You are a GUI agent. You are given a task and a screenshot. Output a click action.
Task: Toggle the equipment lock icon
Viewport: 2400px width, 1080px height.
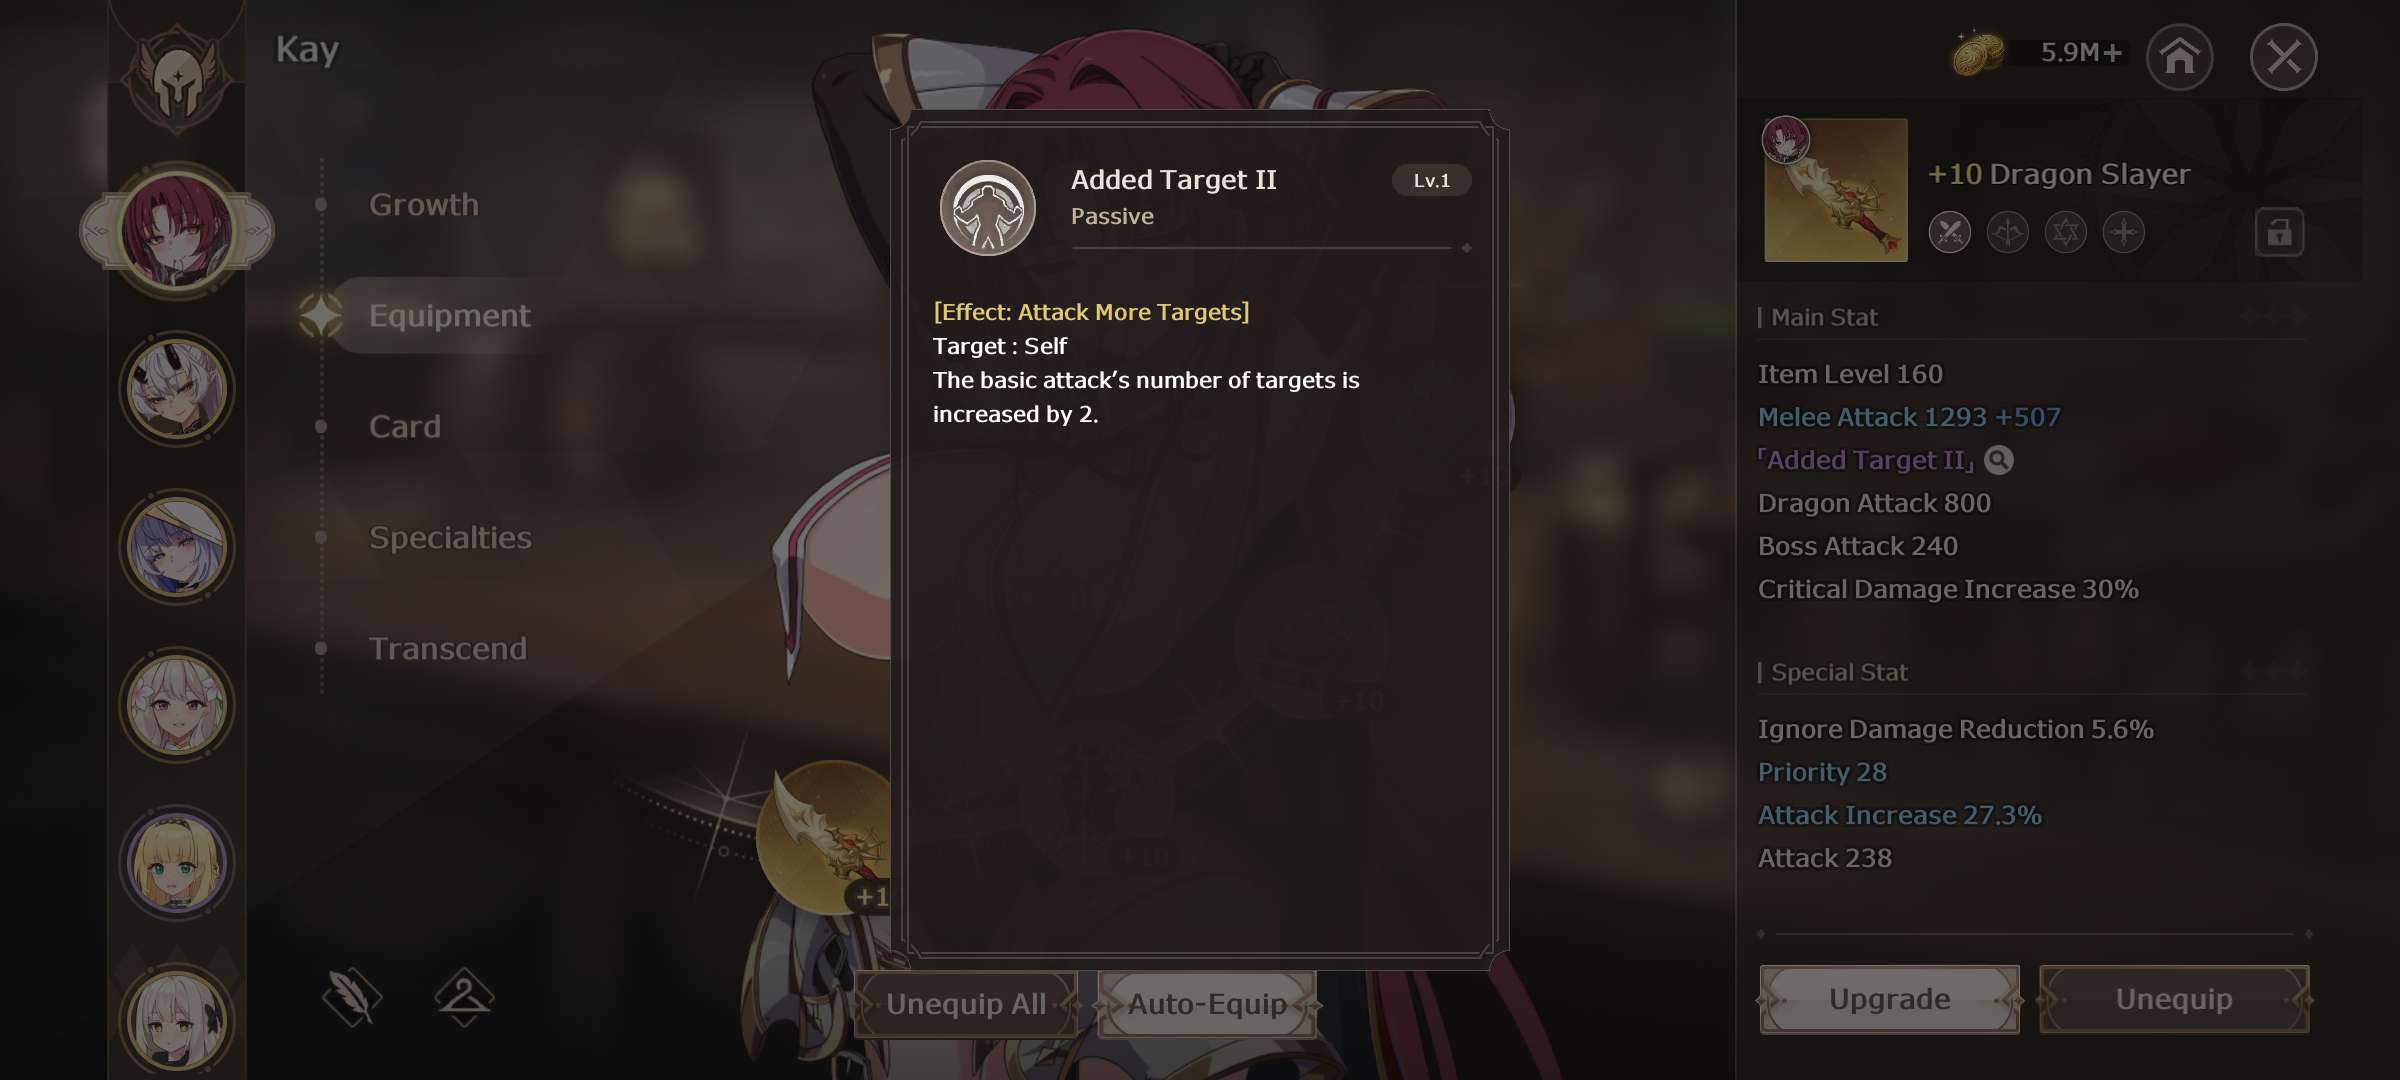point(2279,232)
